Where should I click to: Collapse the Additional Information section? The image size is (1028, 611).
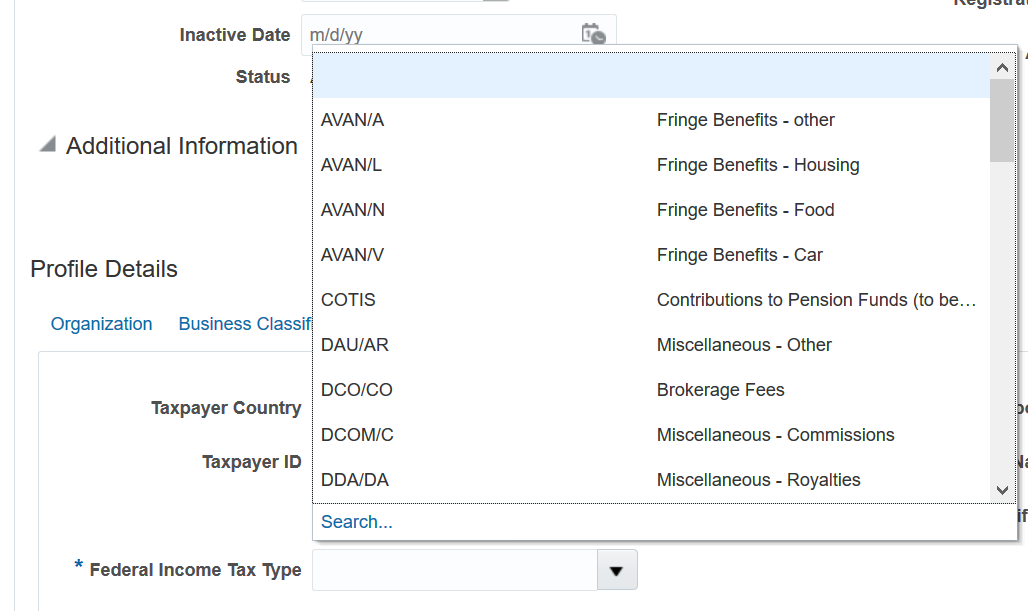[45, 143]
